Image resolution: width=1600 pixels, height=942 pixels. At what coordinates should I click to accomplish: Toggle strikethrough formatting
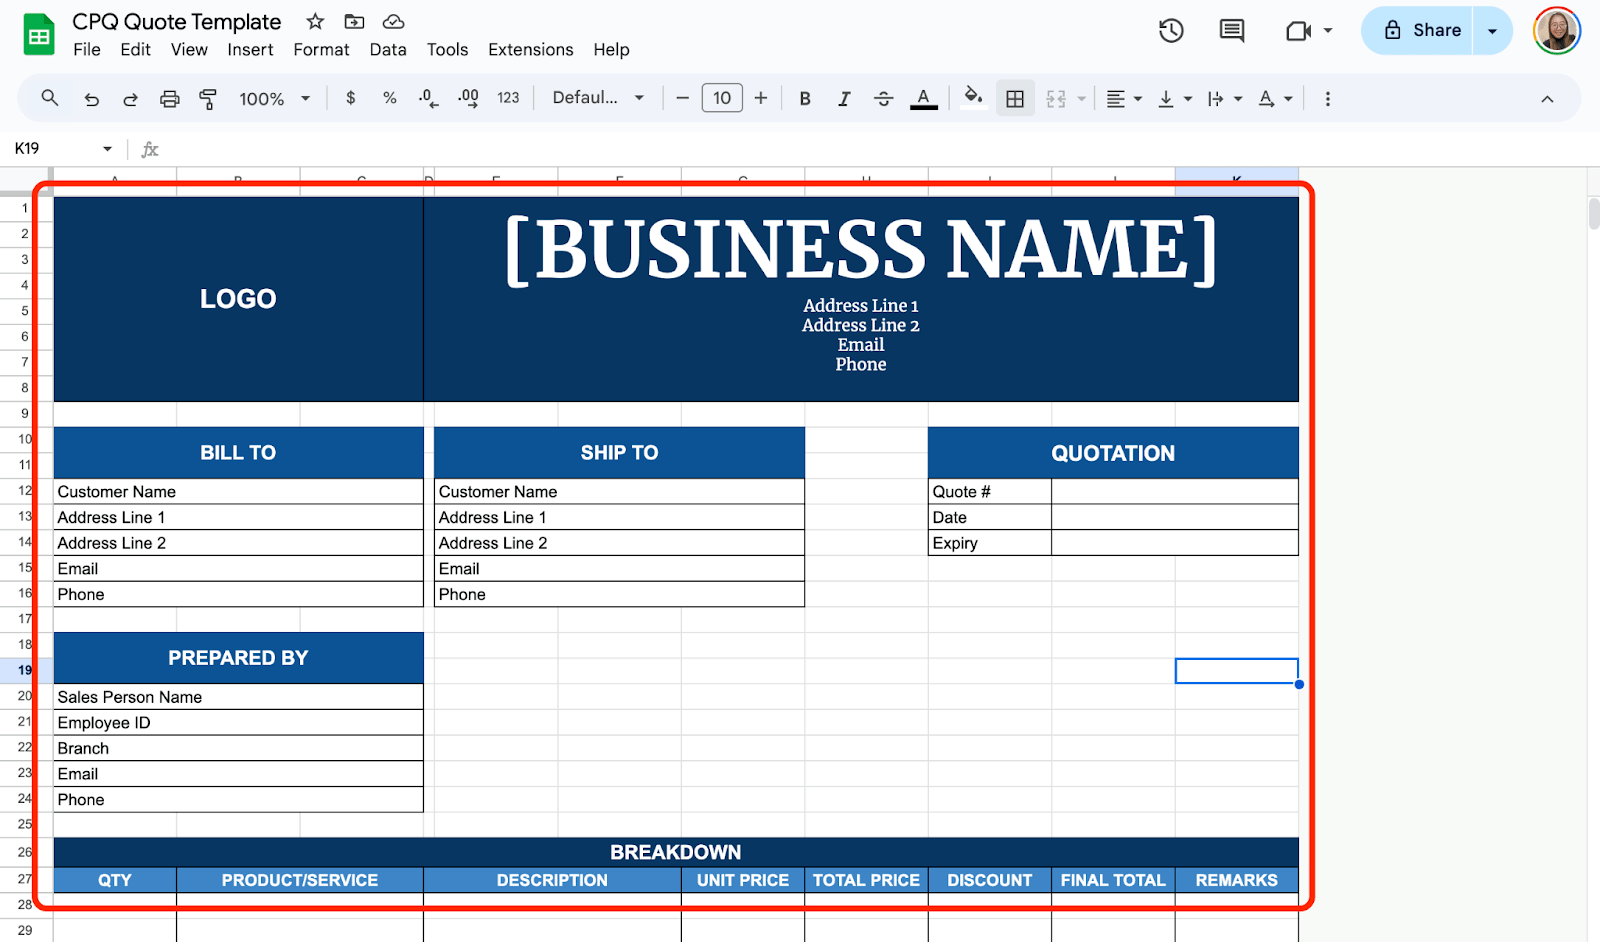coord(883,99)
